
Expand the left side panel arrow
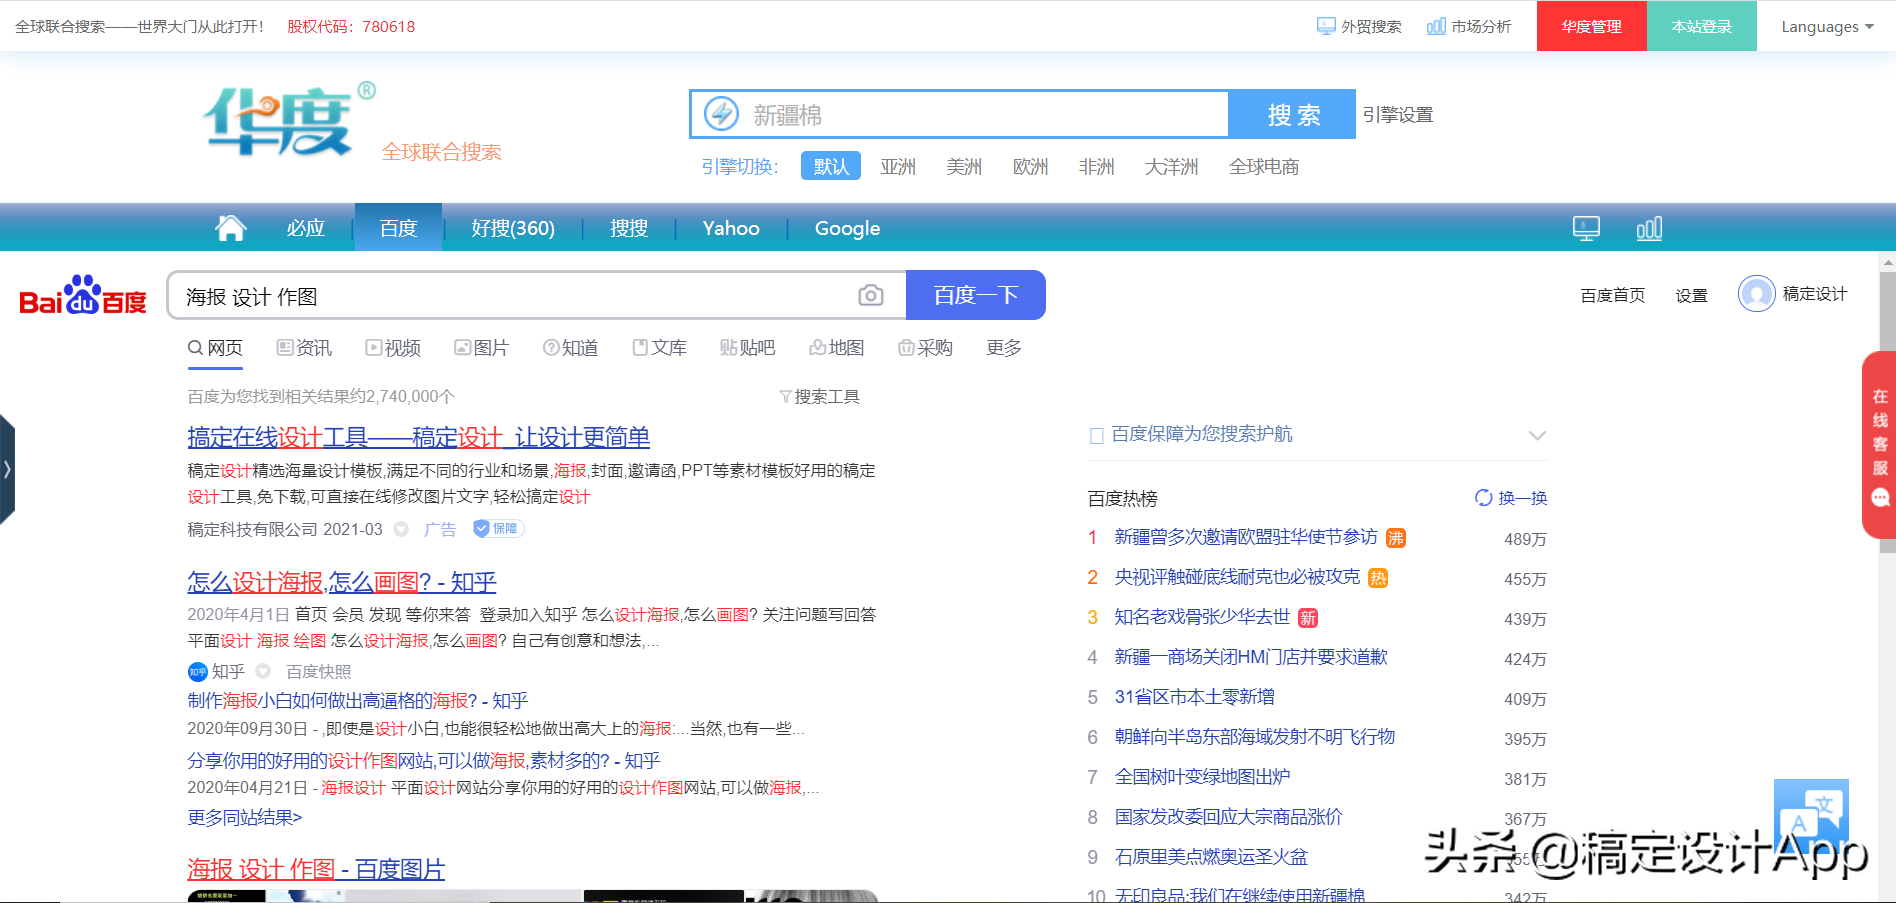(7, 469)
